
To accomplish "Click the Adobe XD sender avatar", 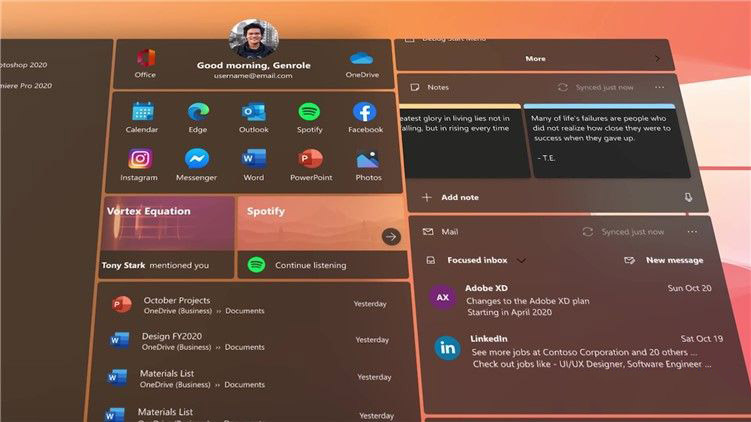I will point(443,297).
